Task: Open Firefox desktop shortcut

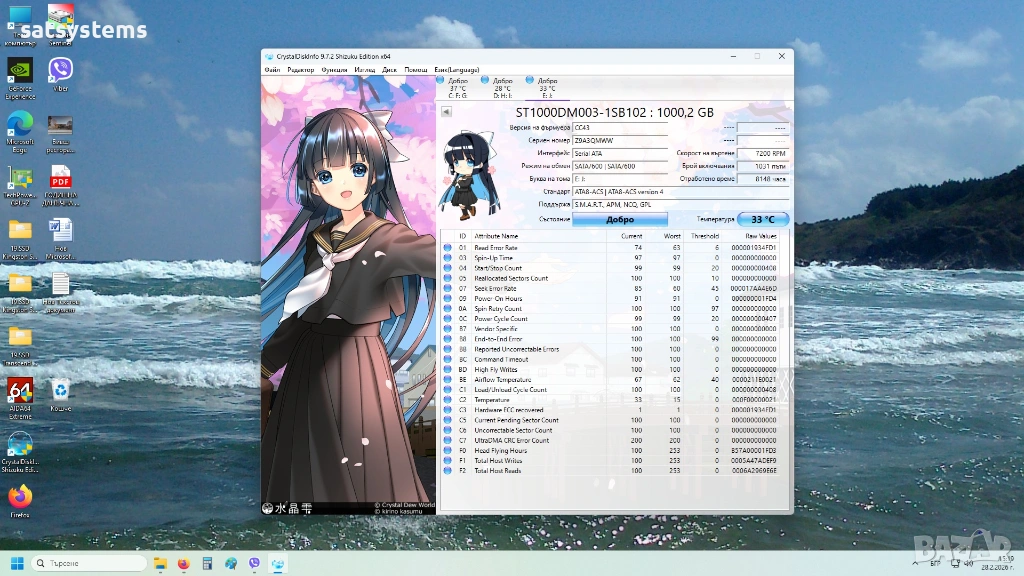Action: tap(20, 500)
